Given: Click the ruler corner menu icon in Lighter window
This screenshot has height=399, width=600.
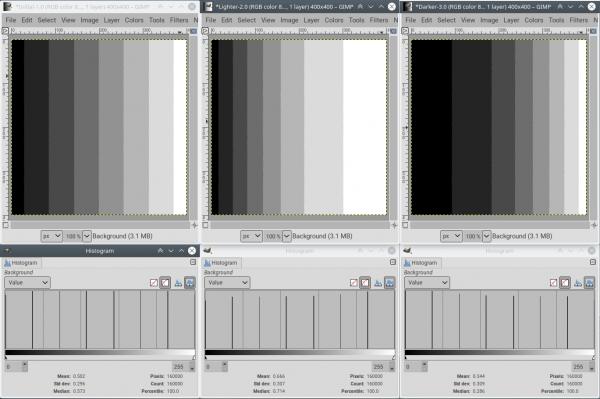Looking at the screenshot, I should click(205, 31).
